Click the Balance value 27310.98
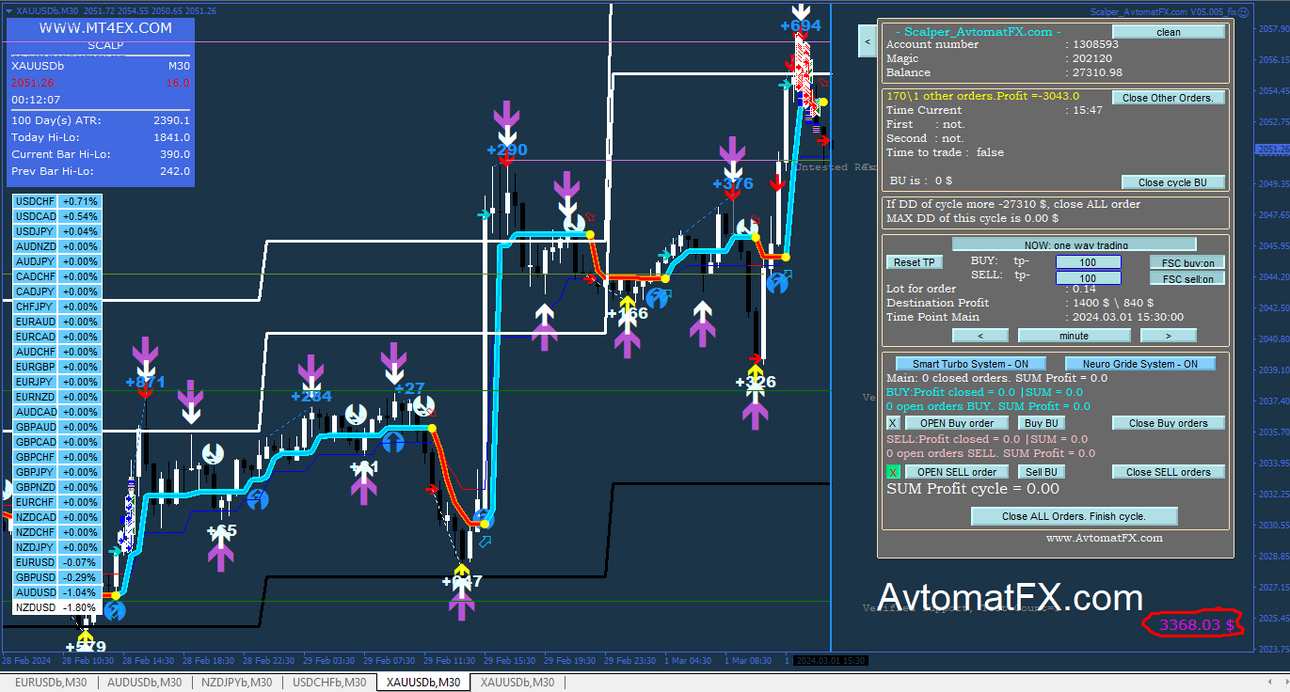1290x692 pixels. pyautogui.click(x=1097, y=72)
